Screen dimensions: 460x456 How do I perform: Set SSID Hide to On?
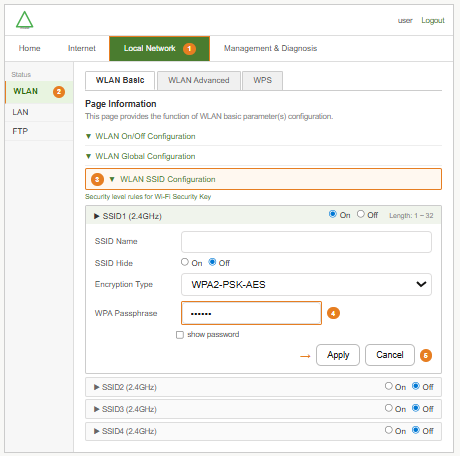(x=185, y=262)
